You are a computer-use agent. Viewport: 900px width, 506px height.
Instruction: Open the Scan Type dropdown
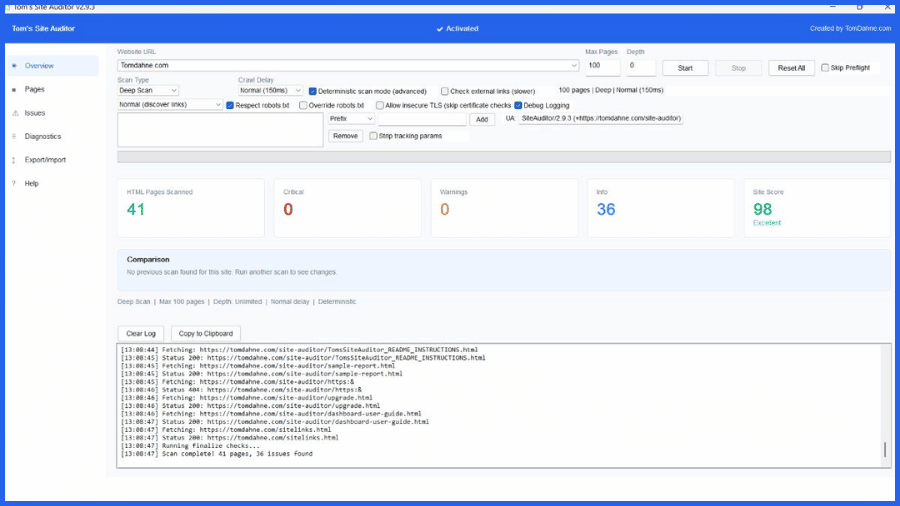coord(148,91)
